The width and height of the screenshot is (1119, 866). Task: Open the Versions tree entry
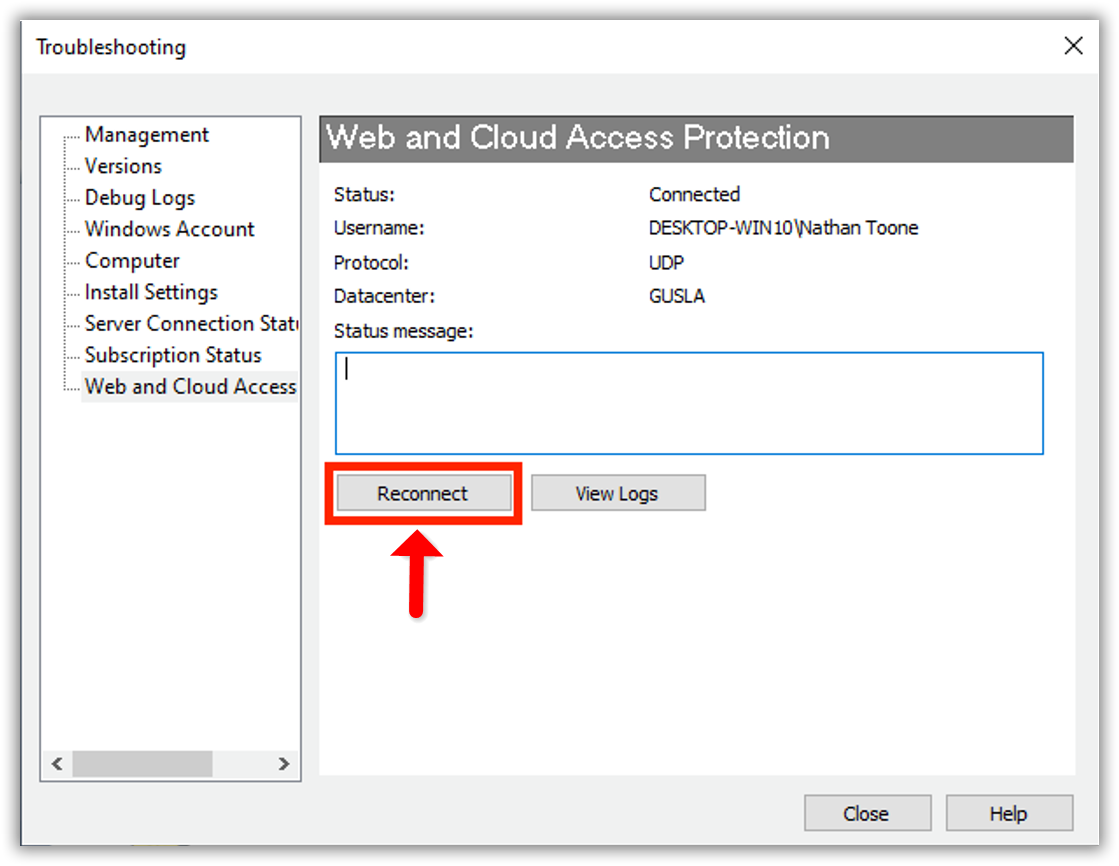(x=123, y=166)
